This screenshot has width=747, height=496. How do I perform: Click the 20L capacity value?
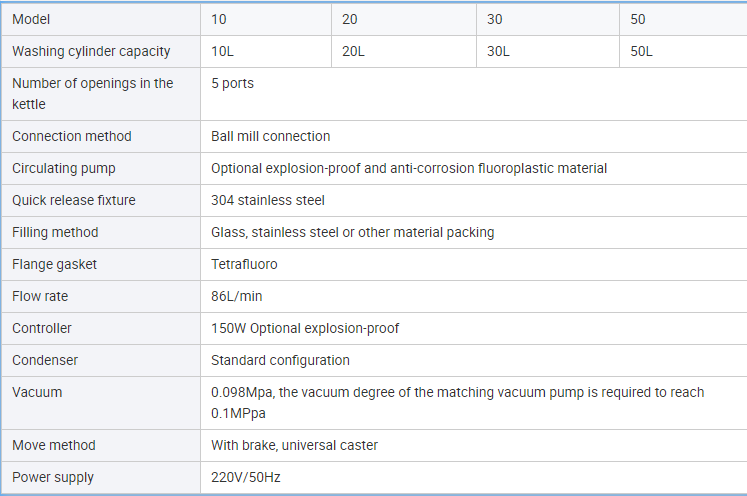353,52
